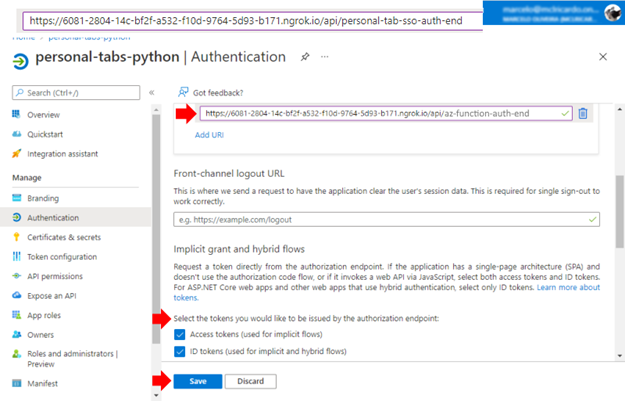Click the Authentication sidebar icon

point(16,217)
